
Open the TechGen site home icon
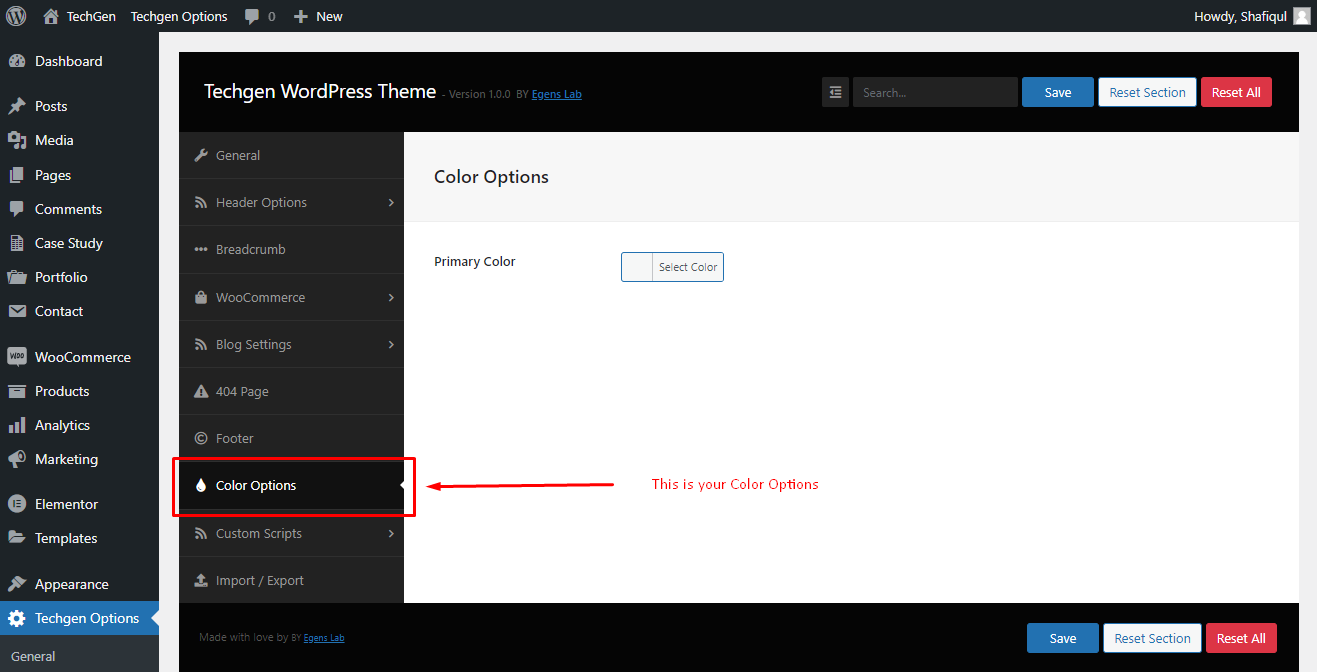51,16
